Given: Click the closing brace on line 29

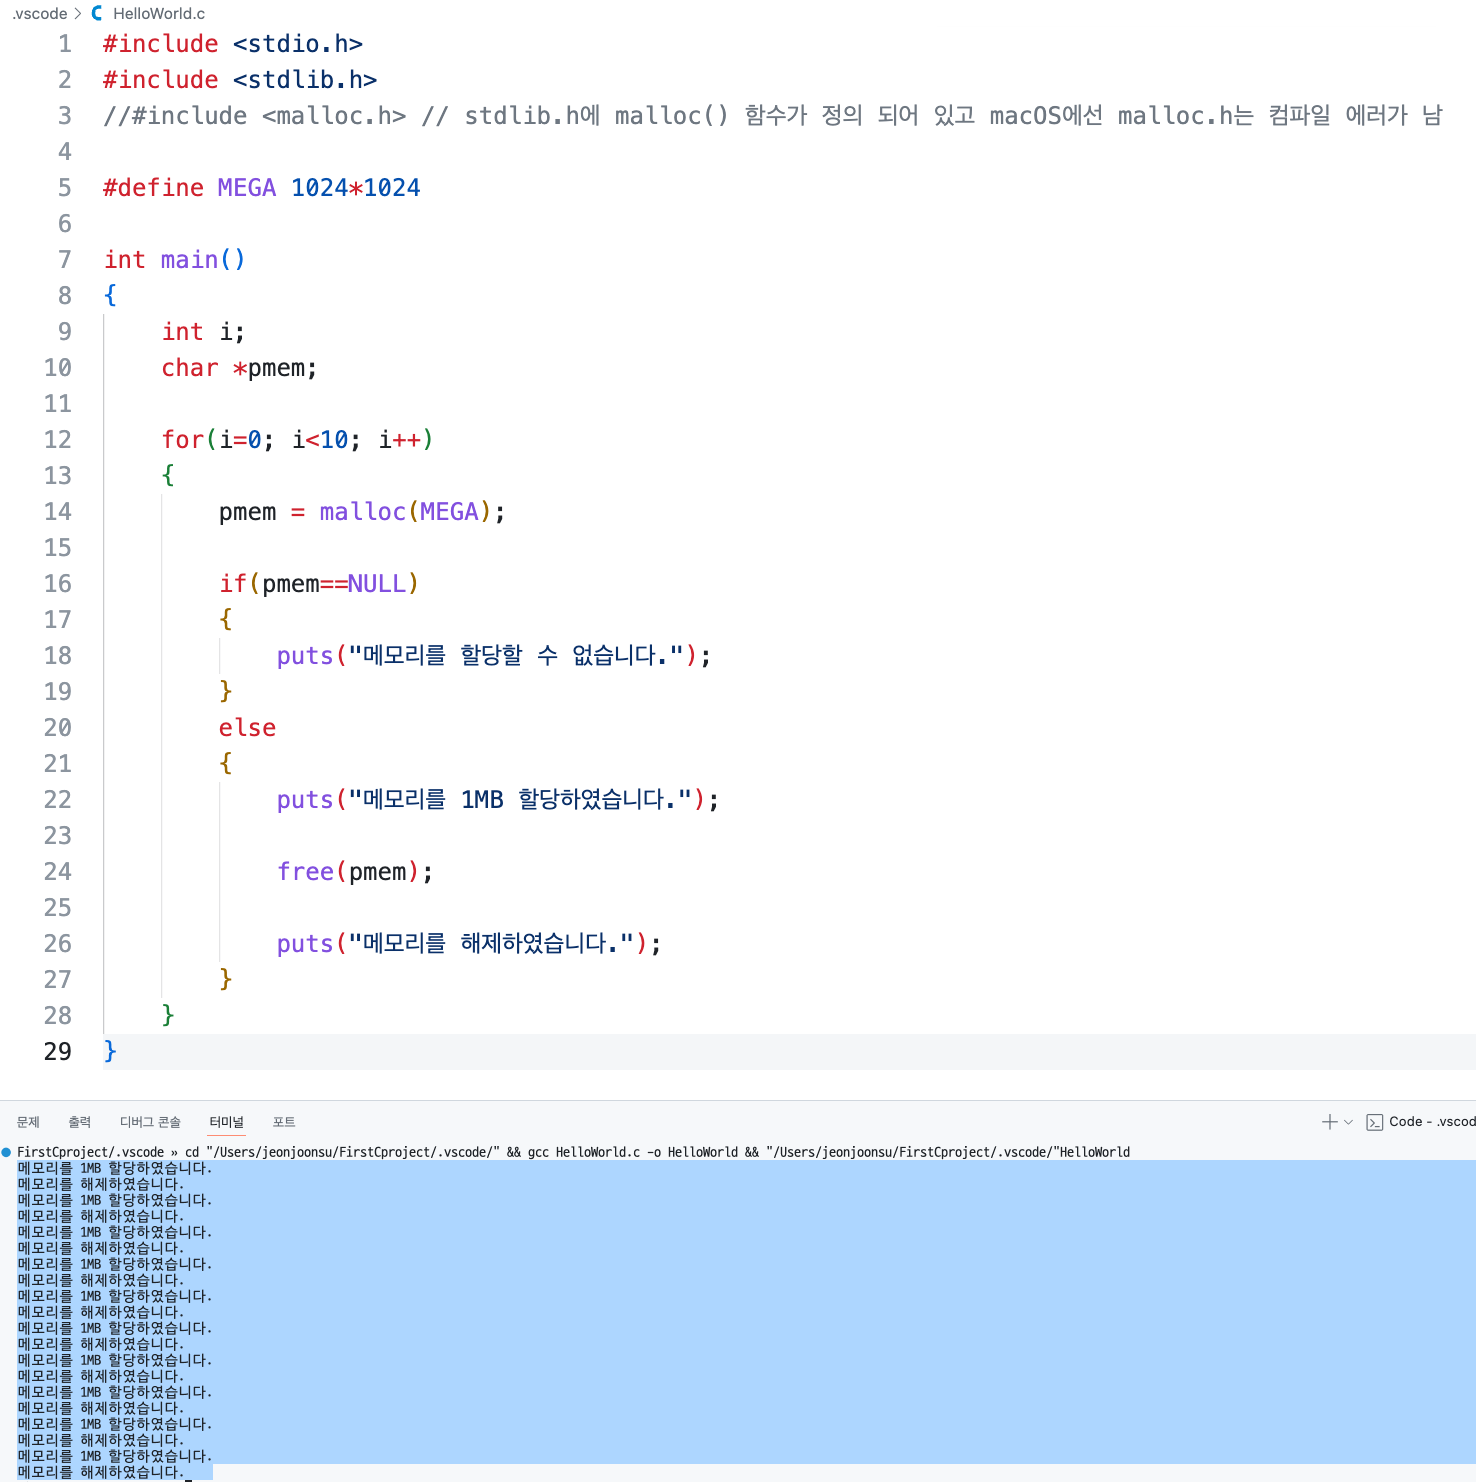Looking at the screenshot, I should point(110,1052).
